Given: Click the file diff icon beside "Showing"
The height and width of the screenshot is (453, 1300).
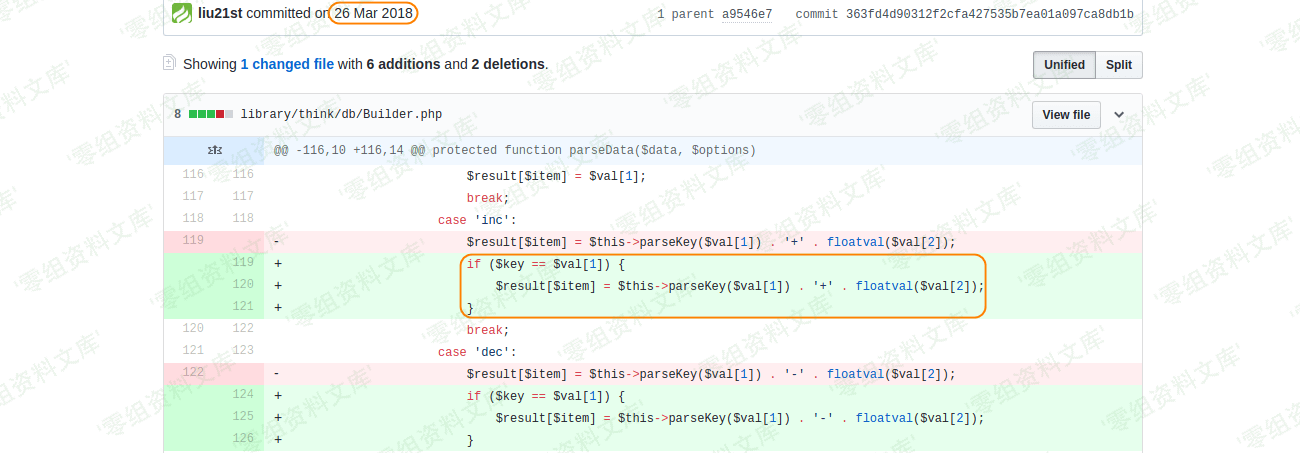Looking at the screenshot, I should tap(169, 63).
